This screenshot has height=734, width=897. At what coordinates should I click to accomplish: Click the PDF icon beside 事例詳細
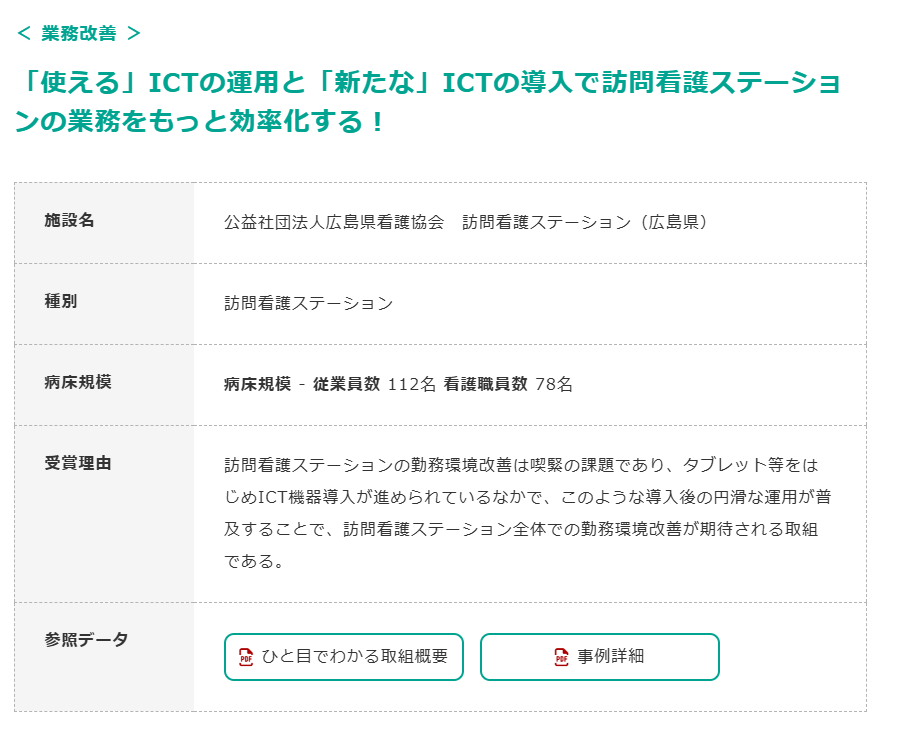point(562,657)
